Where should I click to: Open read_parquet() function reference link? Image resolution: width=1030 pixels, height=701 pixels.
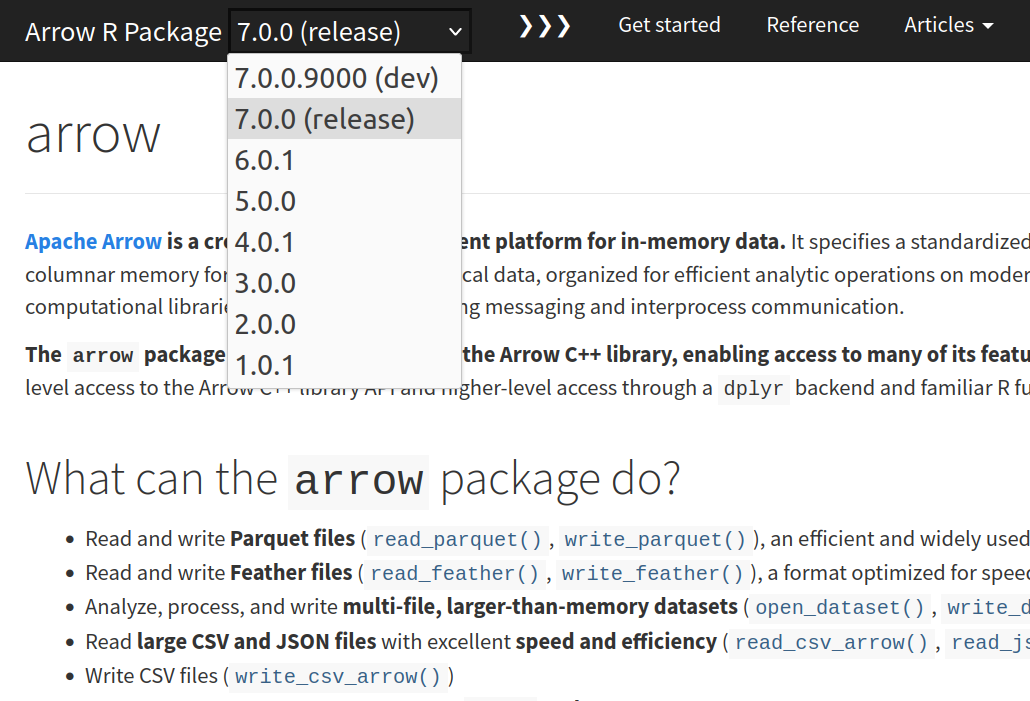(x=457, y=540)
